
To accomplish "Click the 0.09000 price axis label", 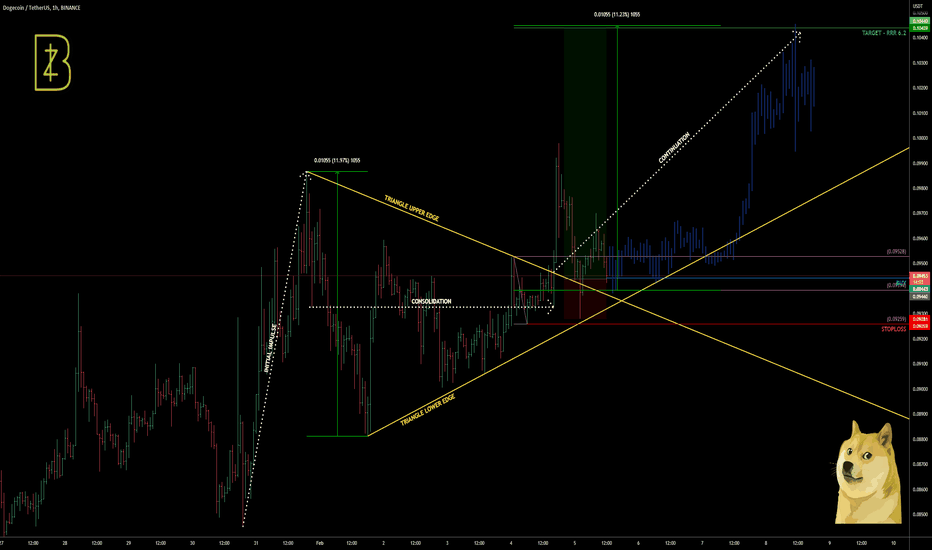I will pos(920,389).
